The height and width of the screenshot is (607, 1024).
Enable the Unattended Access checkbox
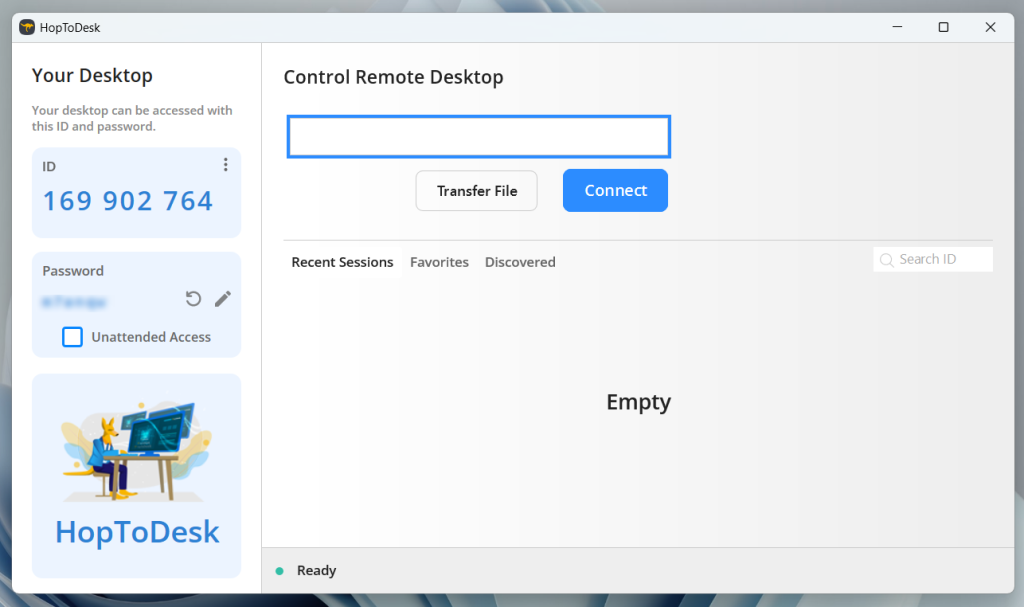coord(73,337)
